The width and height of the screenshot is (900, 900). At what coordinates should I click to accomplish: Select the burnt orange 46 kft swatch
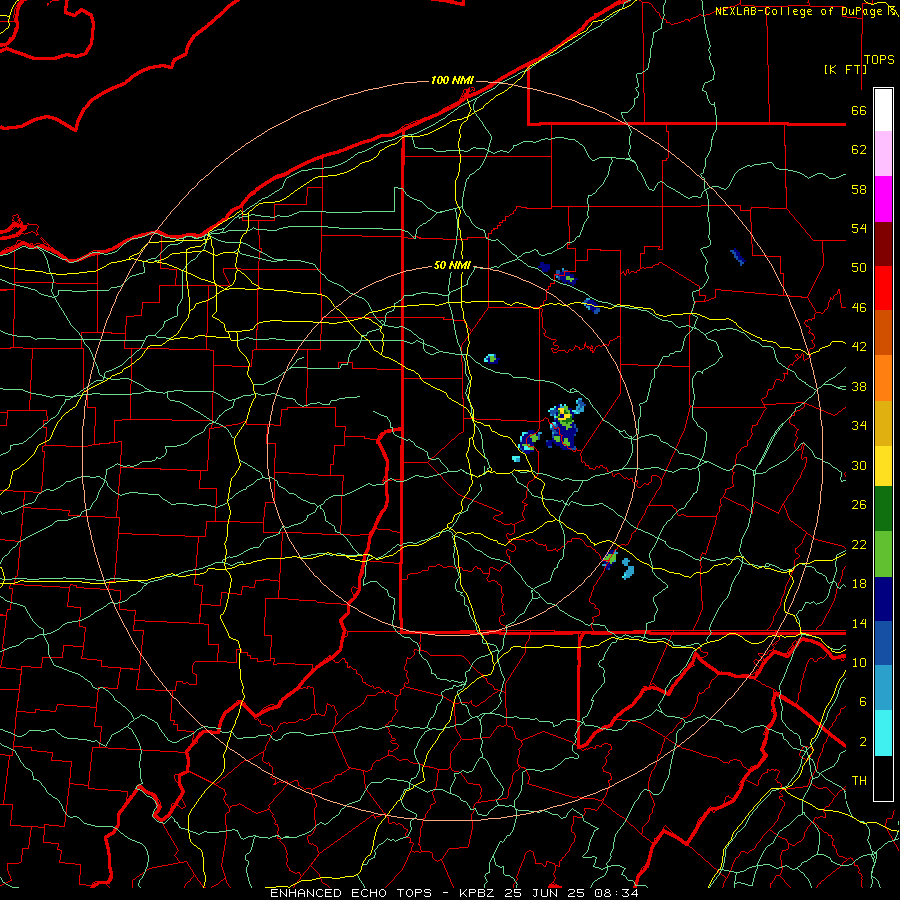pyautogui.click(x=883, y=333)
